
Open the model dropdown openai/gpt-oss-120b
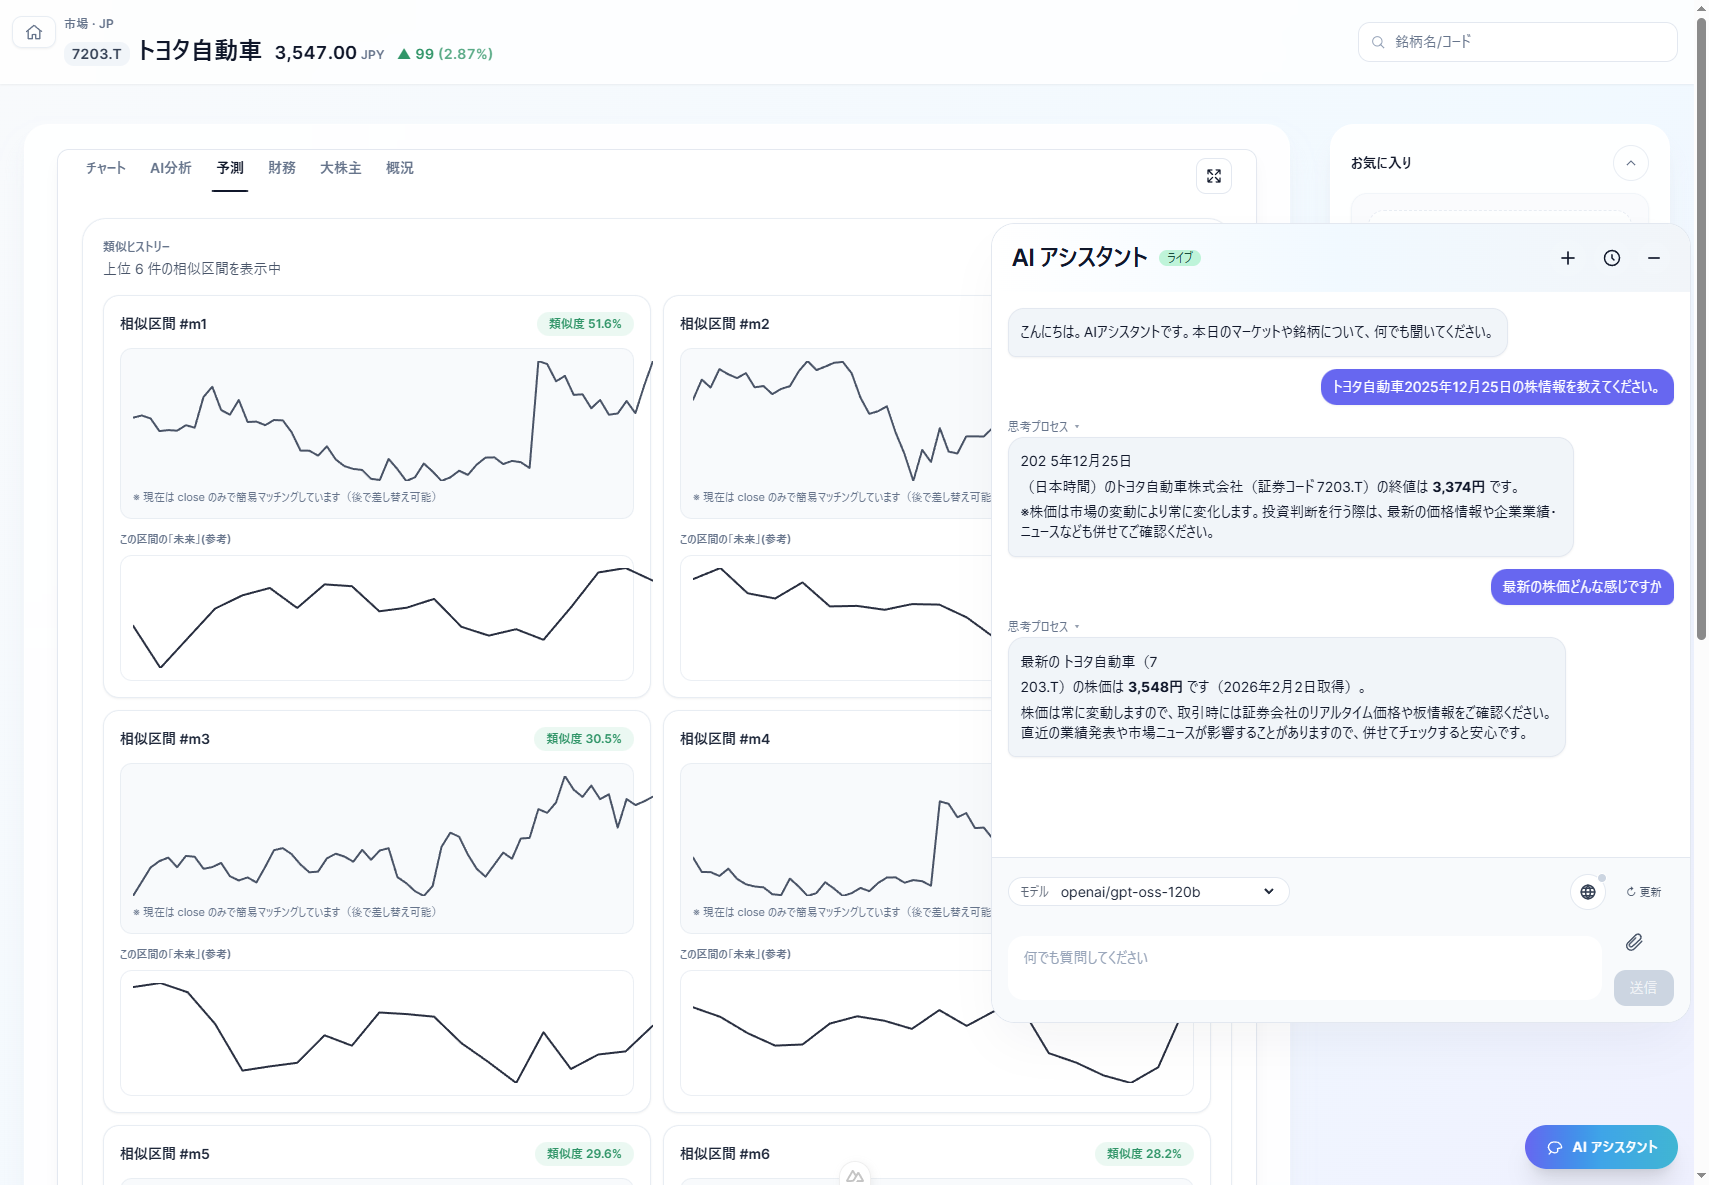pyautogui.click(x=1149, y=892)
